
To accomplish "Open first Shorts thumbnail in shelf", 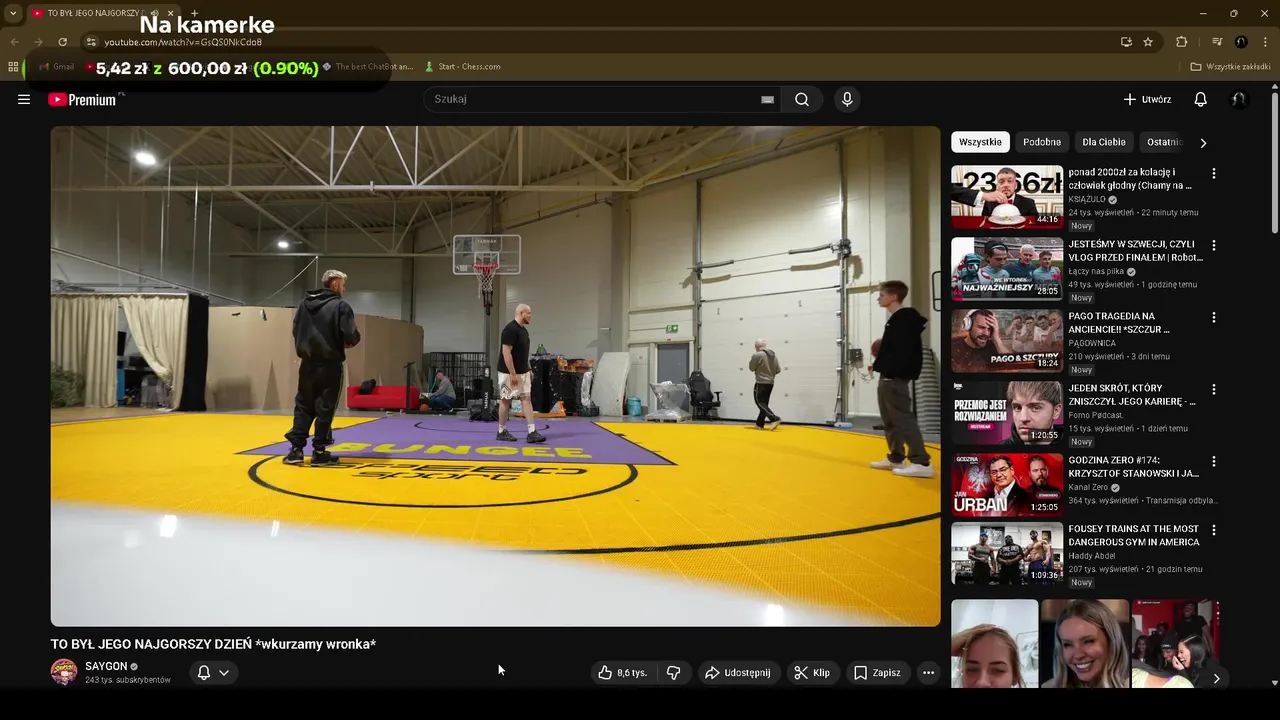I will pyautogui.click(x=994, y=644).
